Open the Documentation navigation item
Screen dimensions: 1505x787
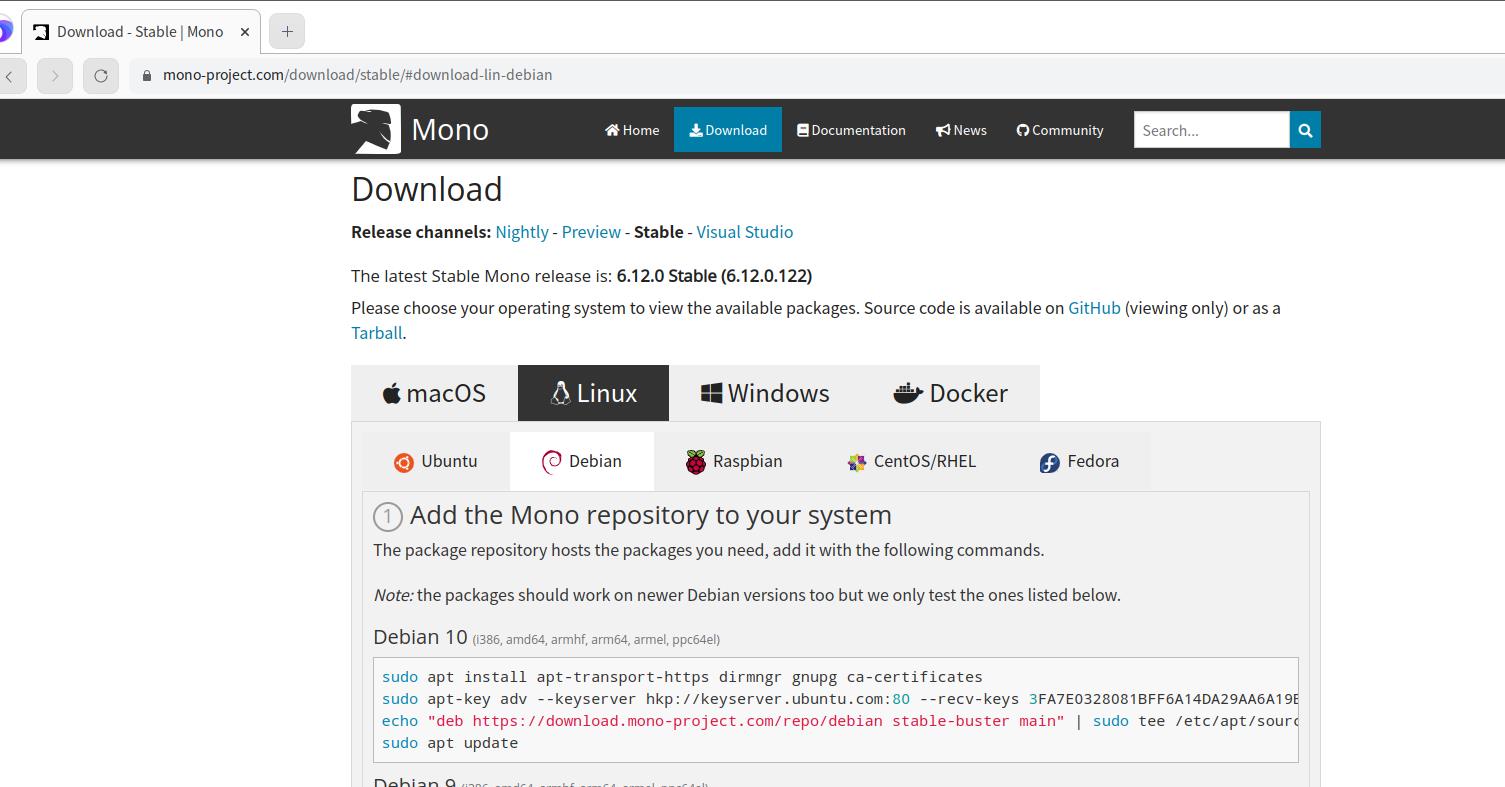pyautogui.click(x=851, y=130)
